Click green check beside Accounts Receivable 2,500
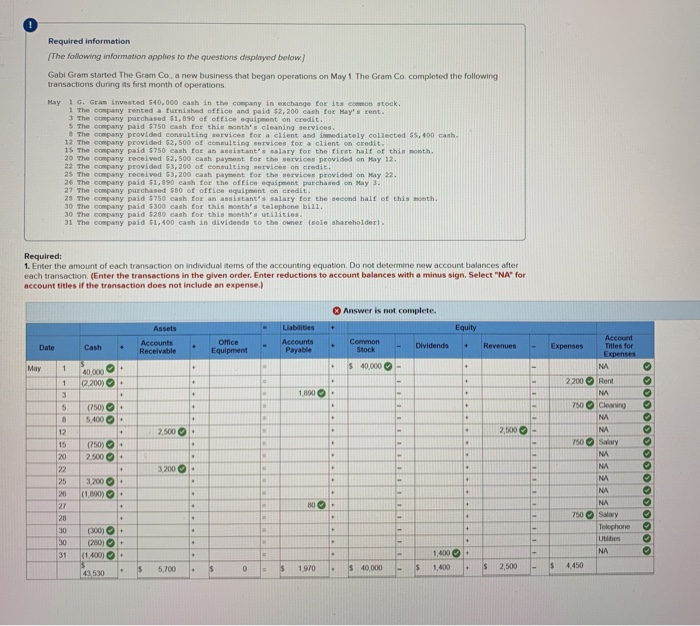 pyautogui.click(x=182, y=432)
